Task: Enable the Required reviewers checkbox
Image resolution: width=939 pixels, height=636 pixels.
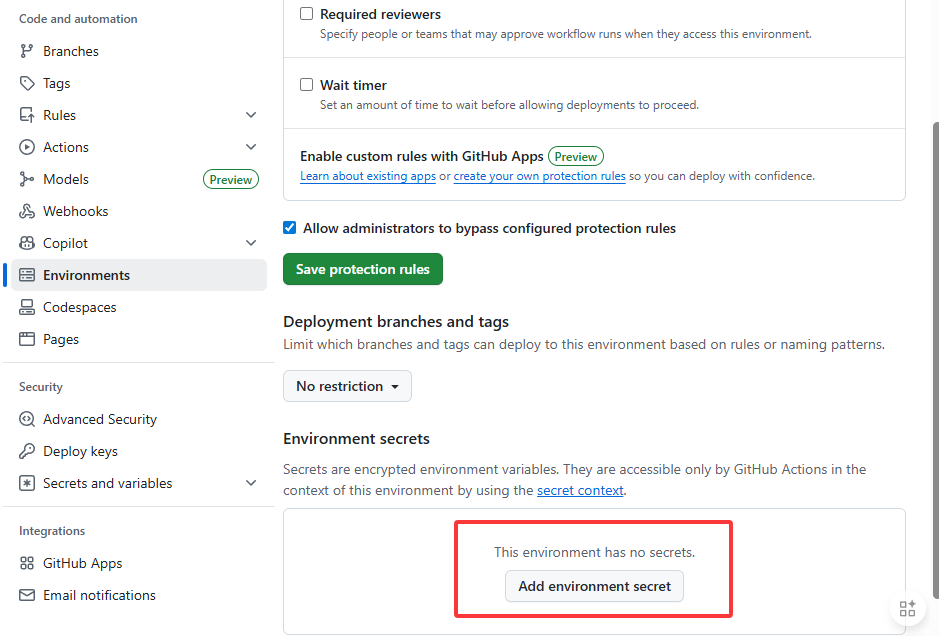Action: tap(306, 13)
